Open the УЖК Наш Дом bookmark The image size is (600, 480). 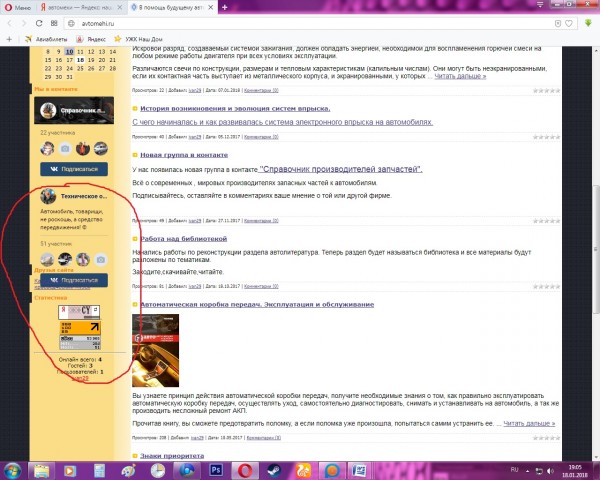pyautogui.click(x=138, y=39)
